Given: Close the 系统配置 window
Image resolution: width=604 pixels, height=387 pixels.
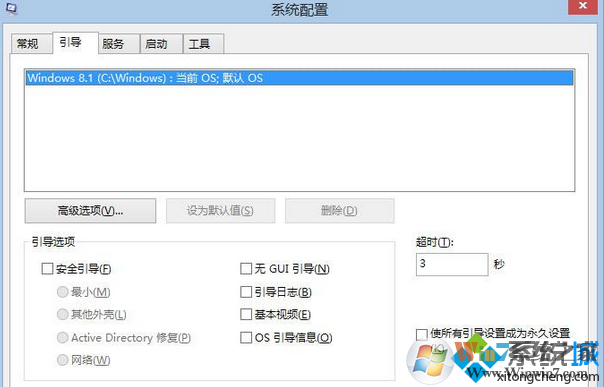Looking at the screenshot, I should pyautogui.click(x=583, y=7).
